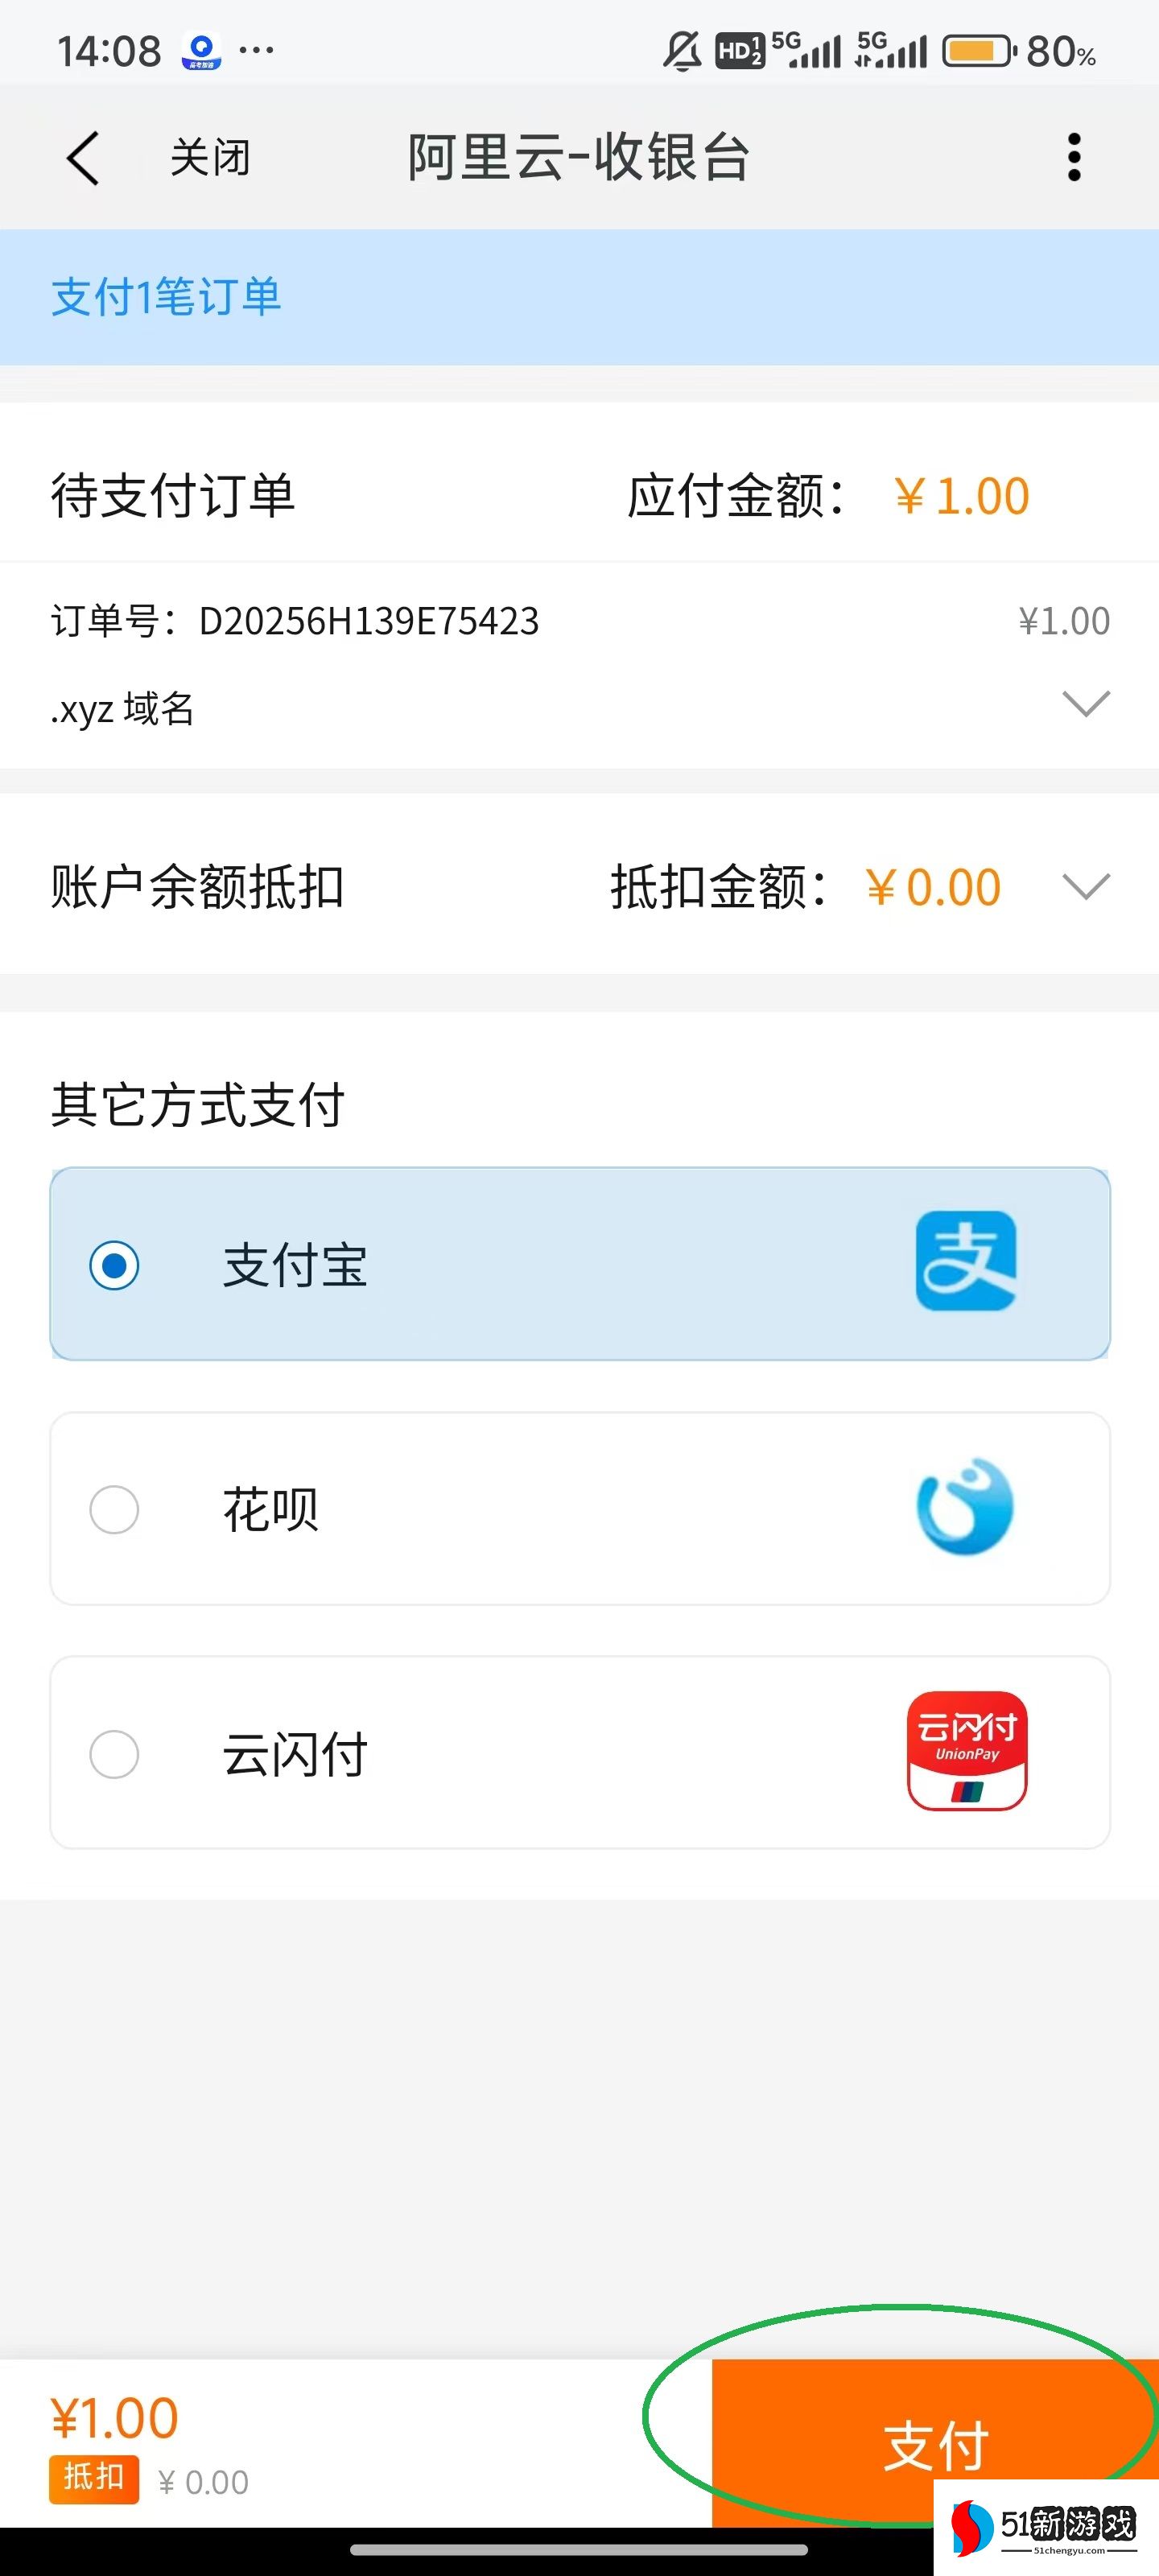Open the three-dot more options menu
Screen dimensions: 1159x2576
(x=1074, y=158)
